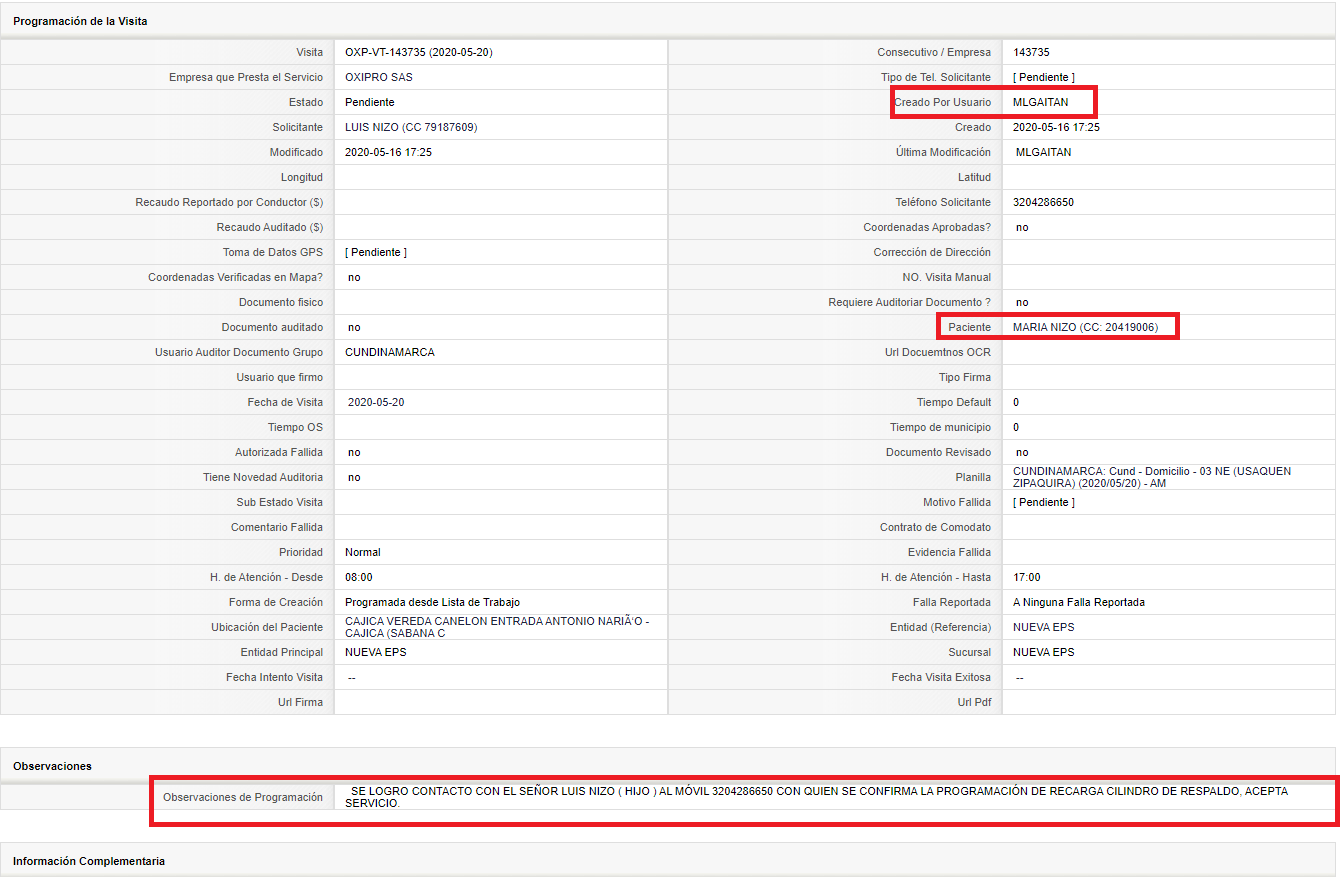Click the Consecutivo value 143735
1343x877 pixels.
click(1031, 52)
